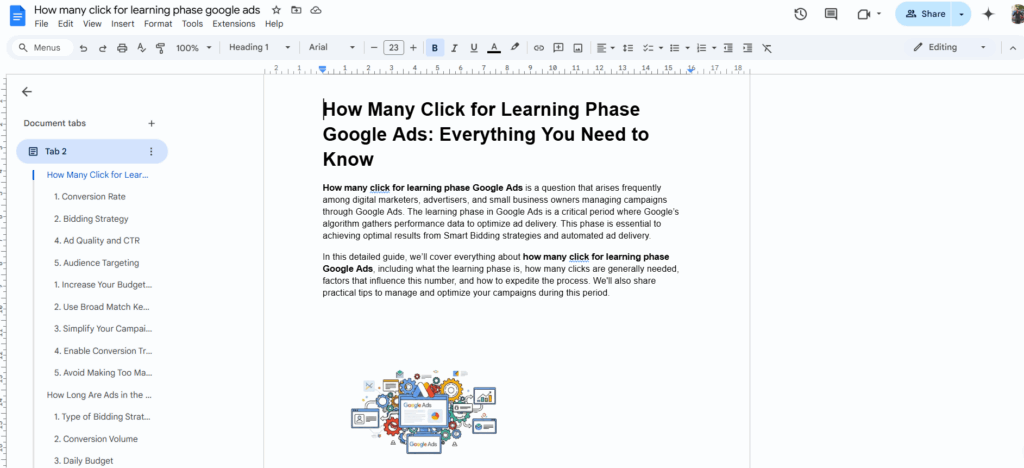Screen dimensions: 1024x468
Task: Toggle bold formatting
Action: pos(435,48)
